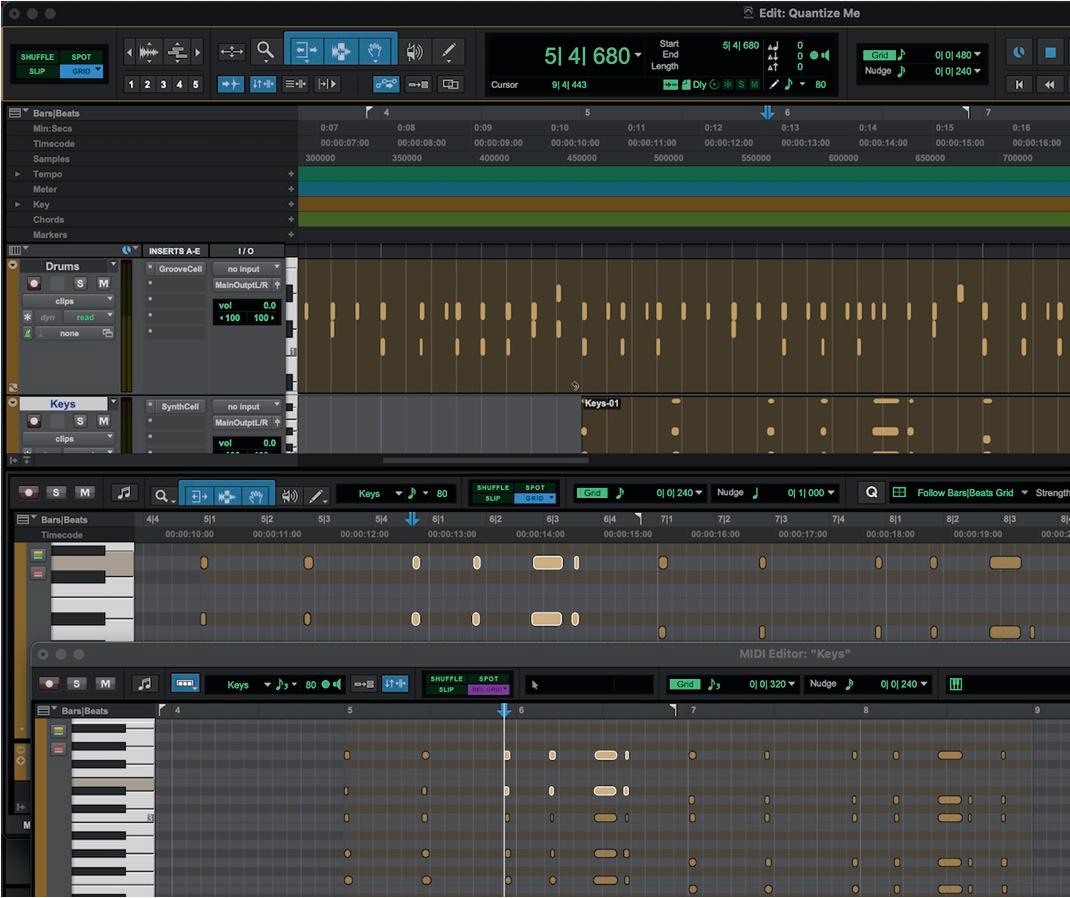1070x898 pixels.
Task: Pick the Pencil tool in Edit toolbar
Action: 448,50
